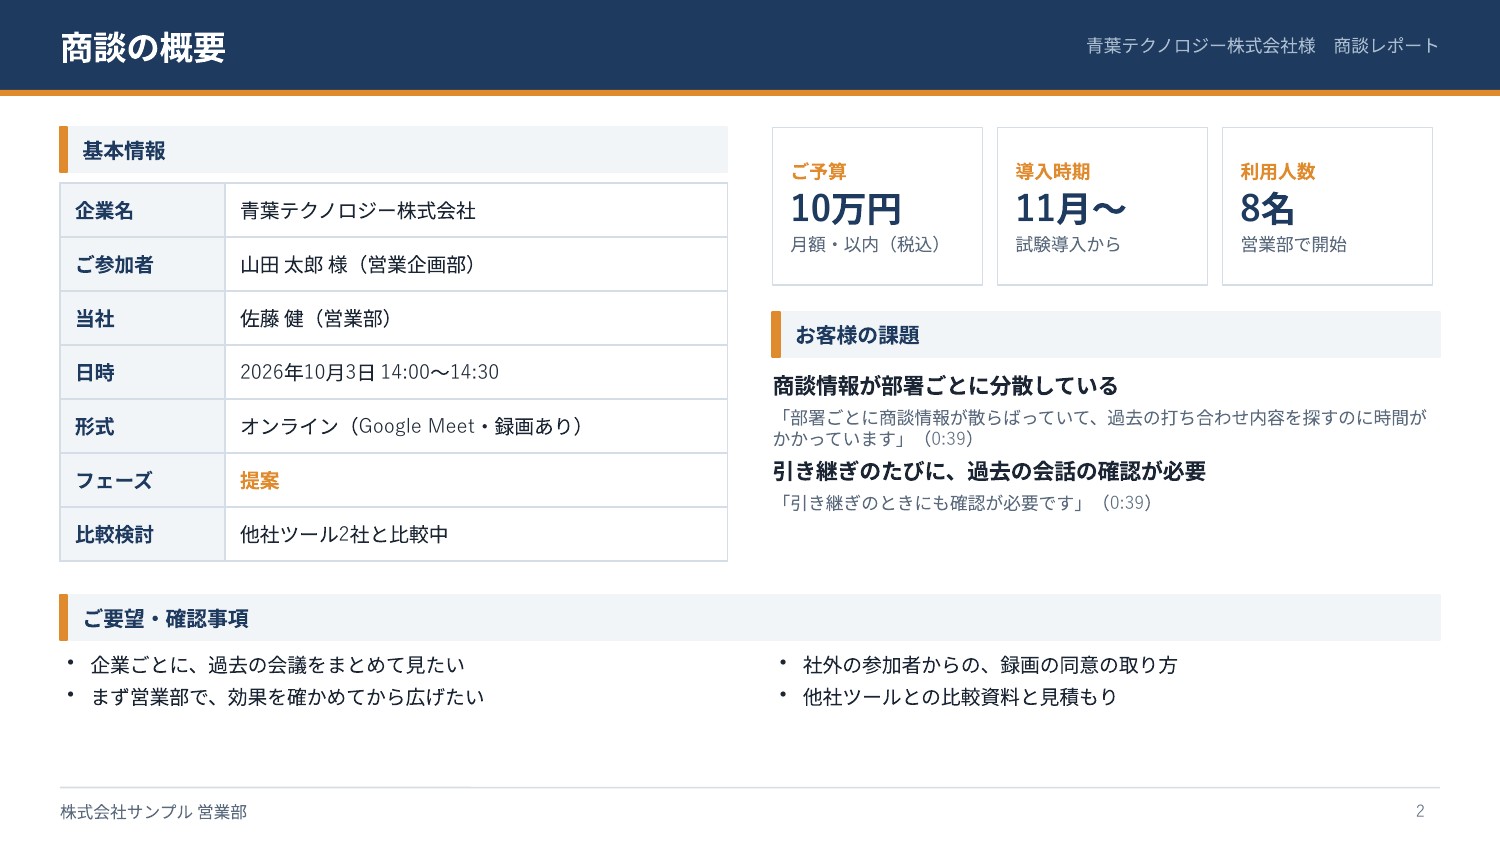The height and width of the screenshot is (844, 1500).
Task: Select bullet 社外の参加者からの、録画の同意の取り方
Action: 990,665
